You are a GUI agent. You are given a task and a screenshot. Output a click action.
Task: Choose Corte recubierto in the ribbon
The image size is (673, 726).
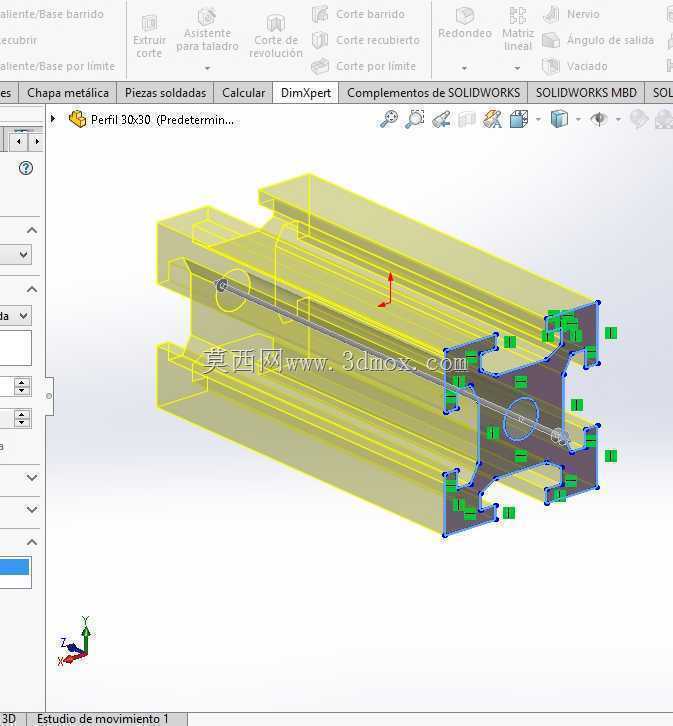(x=366, y=40)
